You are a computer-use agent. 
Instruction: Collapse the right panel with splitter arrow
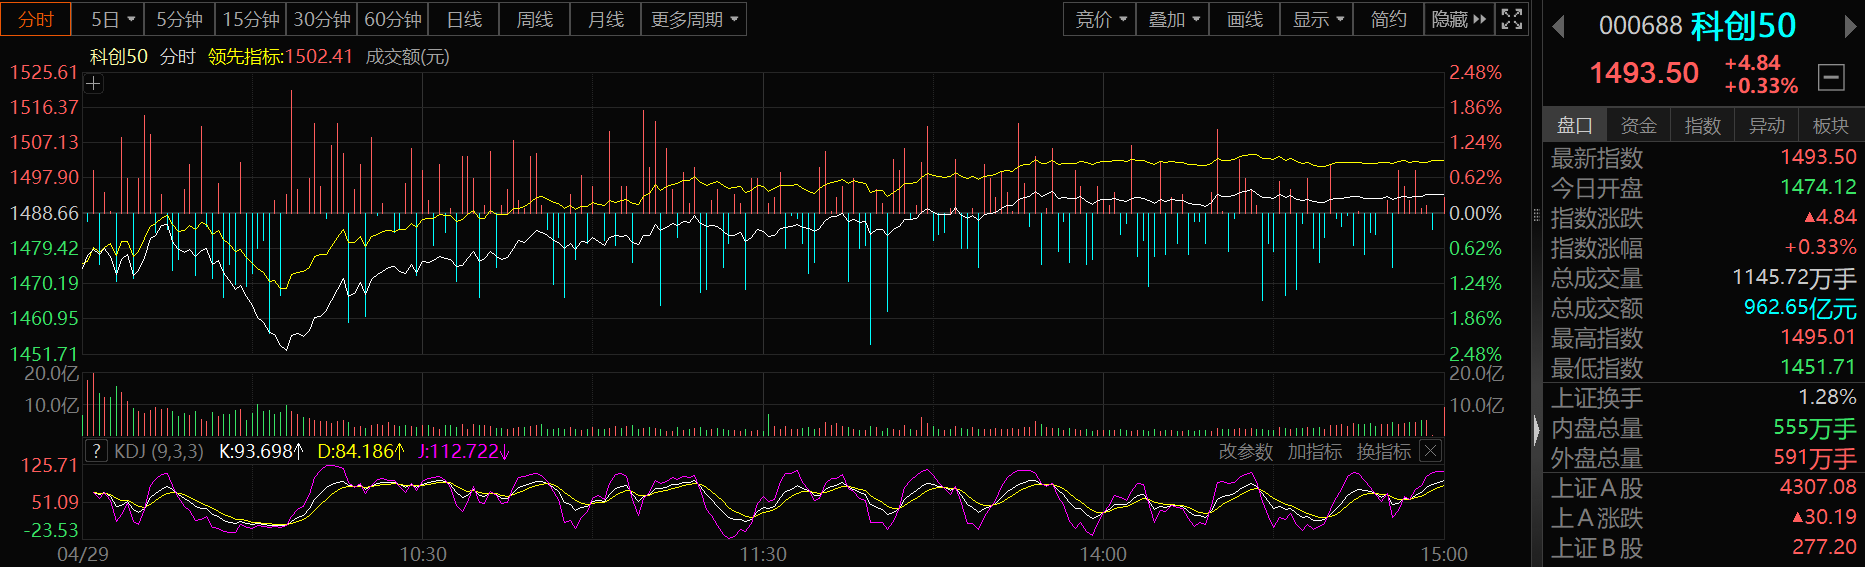[x=1537, y=430]
